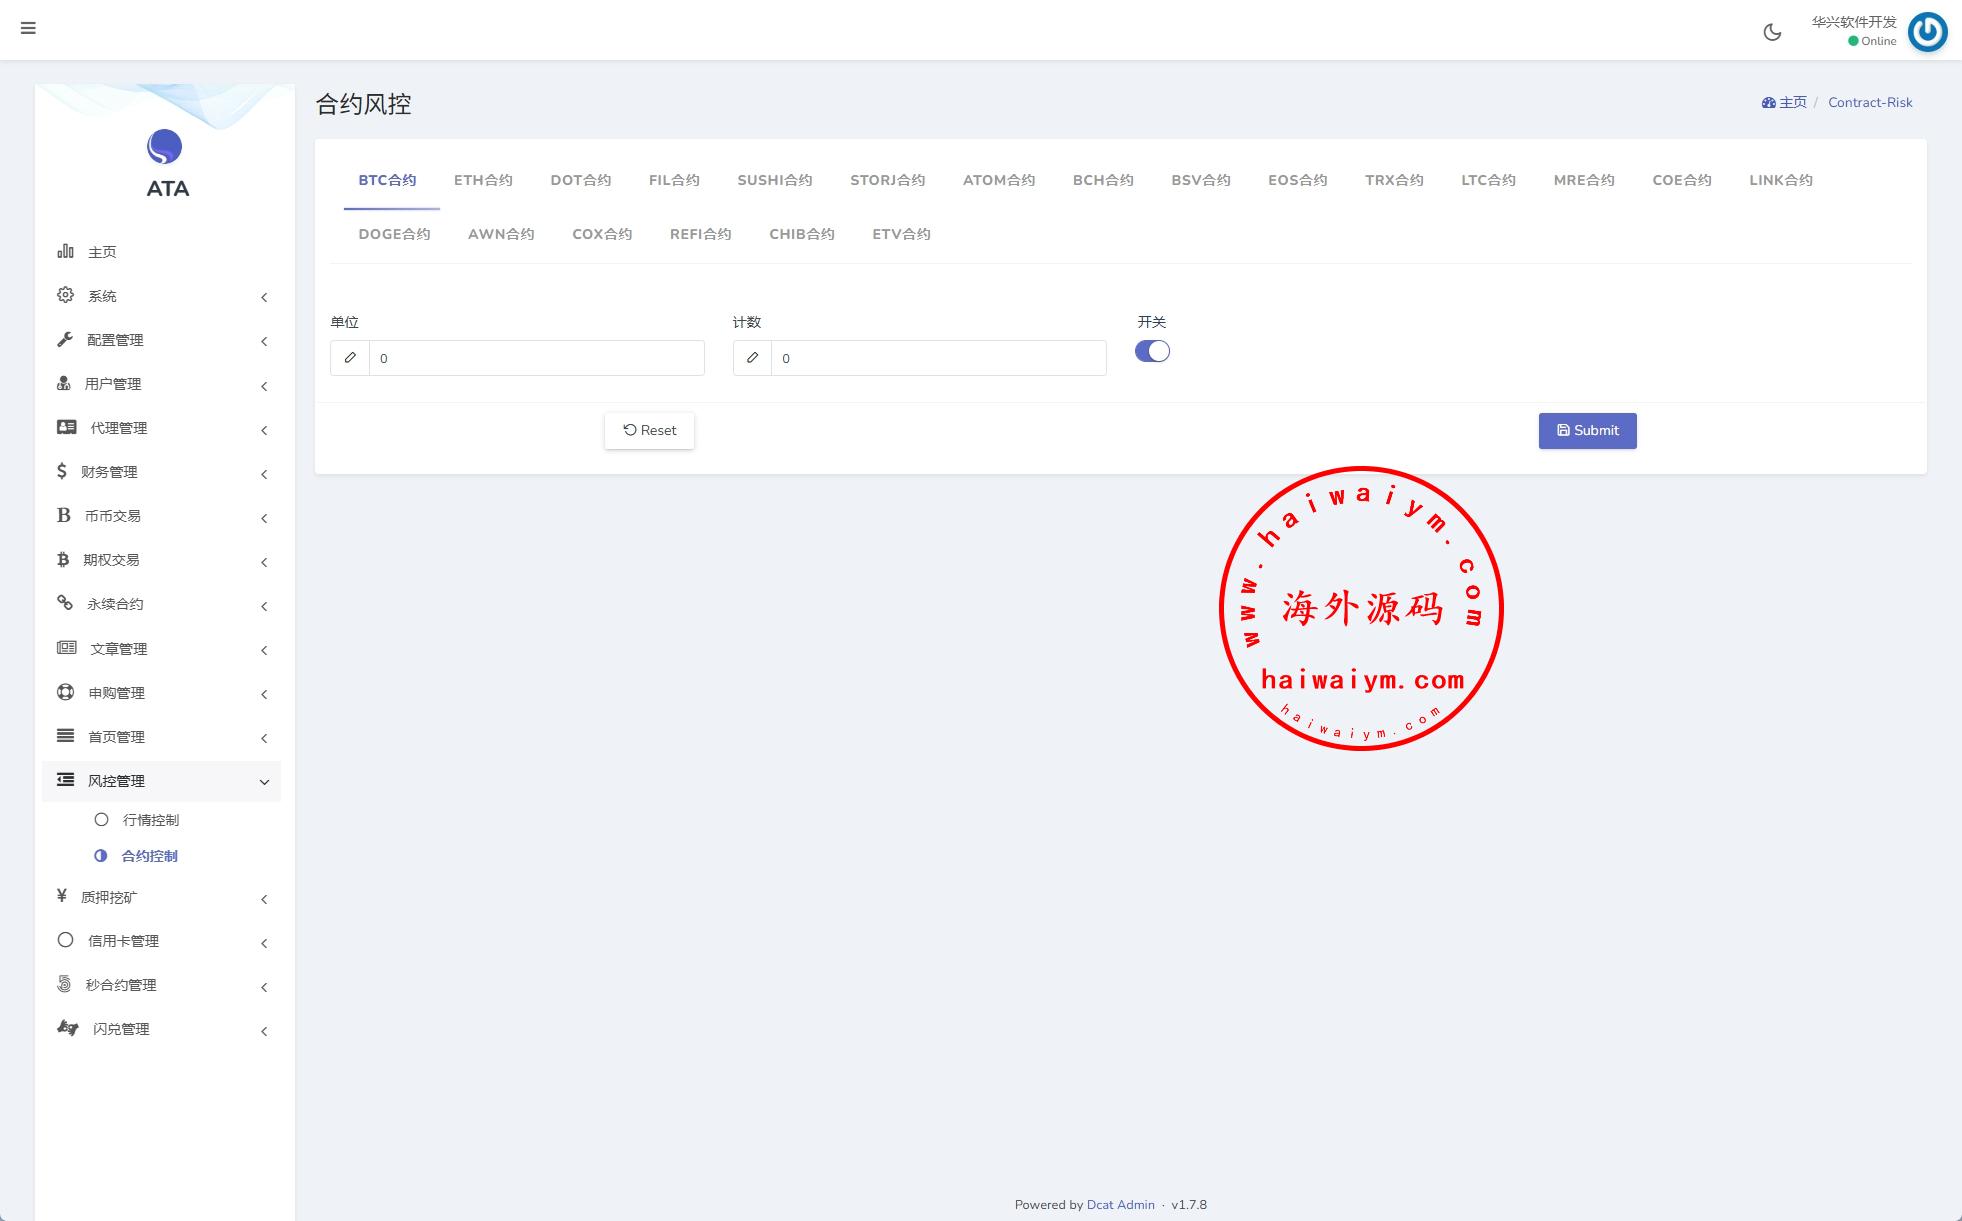Screen dimensions: 1962x1221
Task: Select 行情控制 submenu item
Action: 150,820
